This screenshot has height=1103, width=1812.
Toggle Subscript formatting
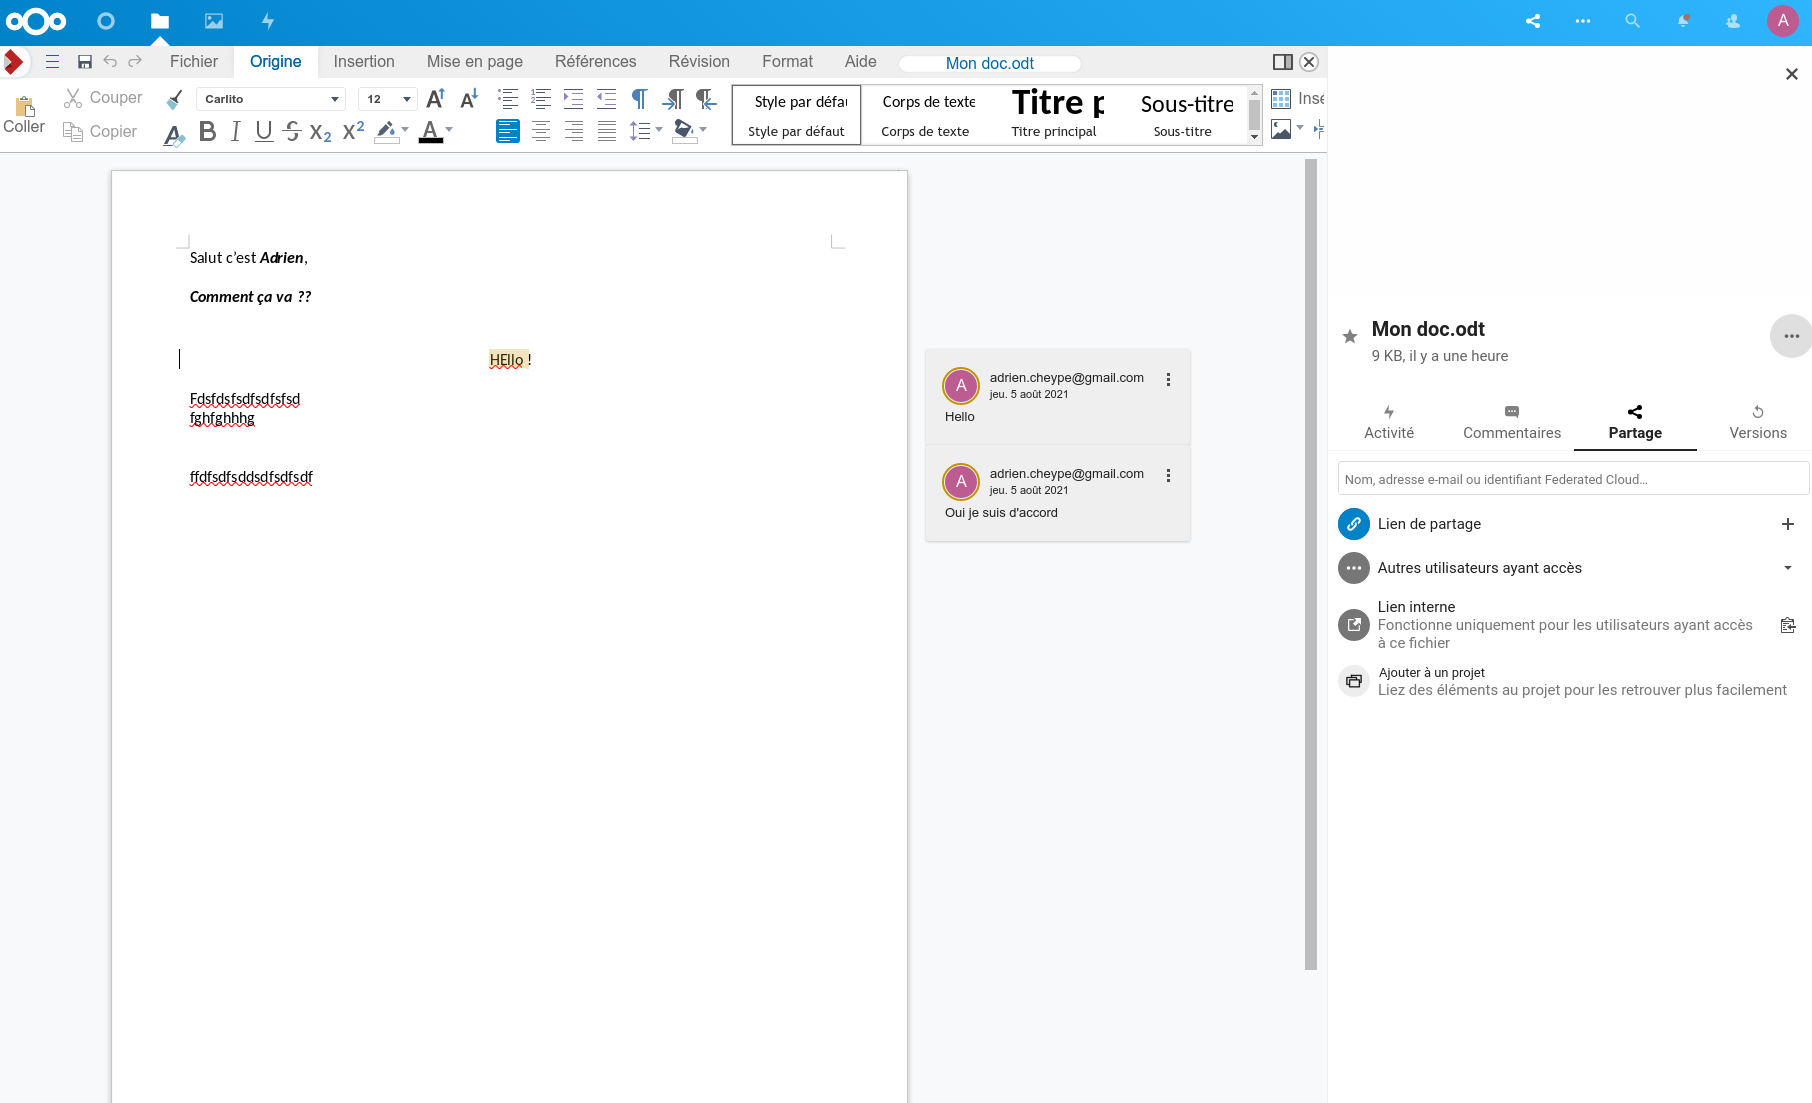click(321, 132)
